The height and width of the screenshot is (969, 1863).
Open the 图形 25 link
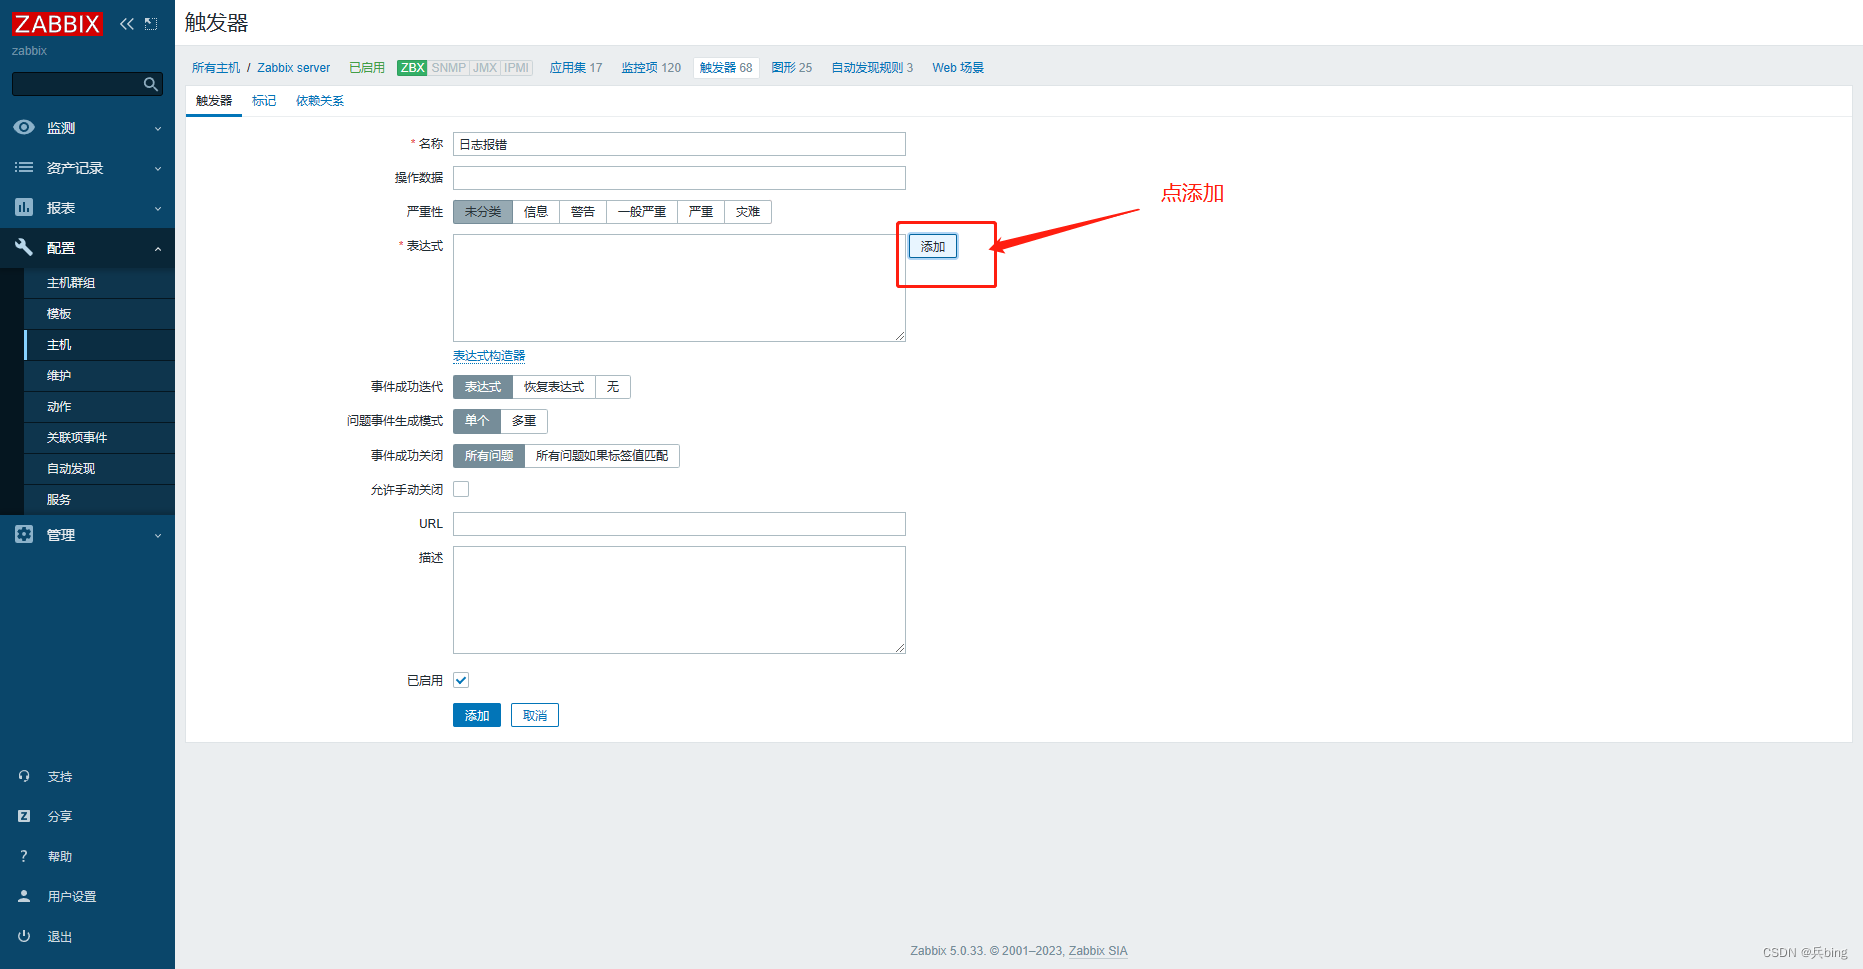(792, 68)
